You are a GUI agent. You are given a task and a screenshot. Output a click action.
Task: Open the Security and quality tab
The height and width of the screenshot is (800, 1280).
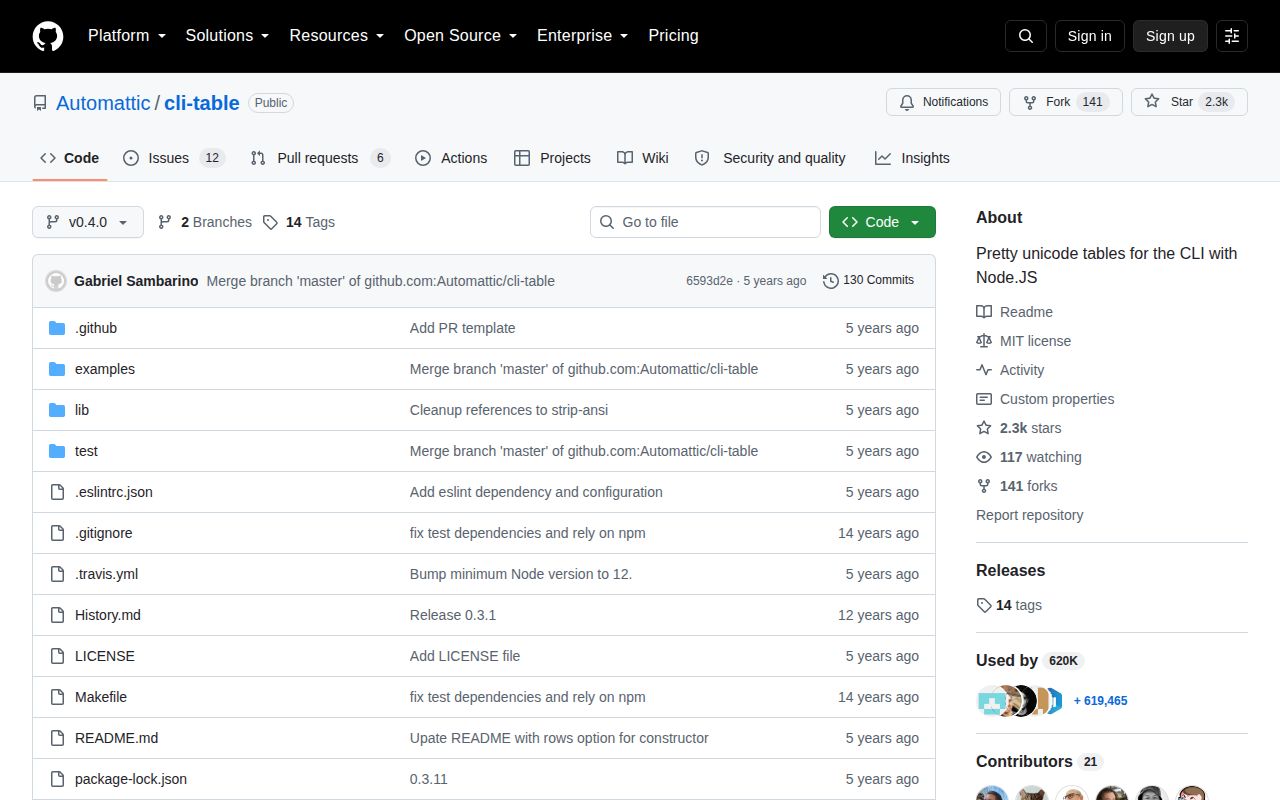point(770,158)
